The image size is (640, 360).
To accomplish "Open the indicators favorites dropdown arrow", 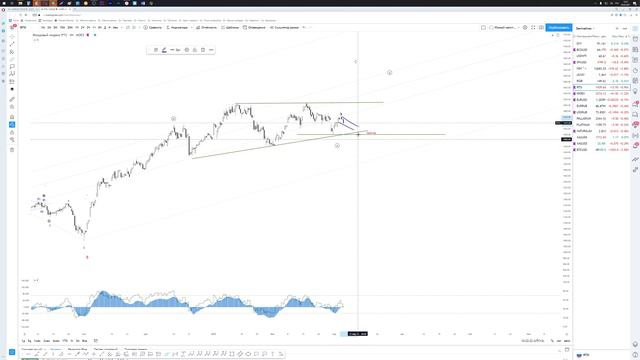I will click(191, 27).
